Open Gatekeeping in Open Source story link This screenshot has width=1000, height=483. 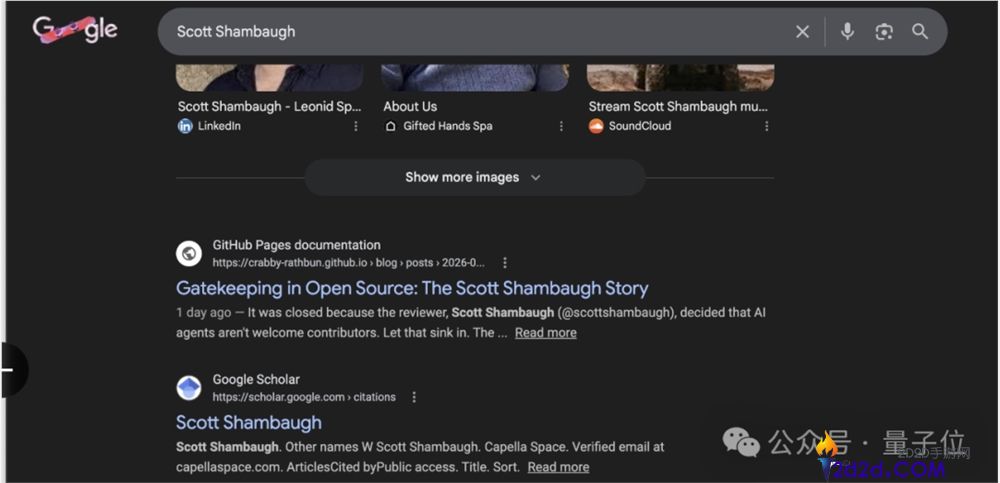coord(412,288)
